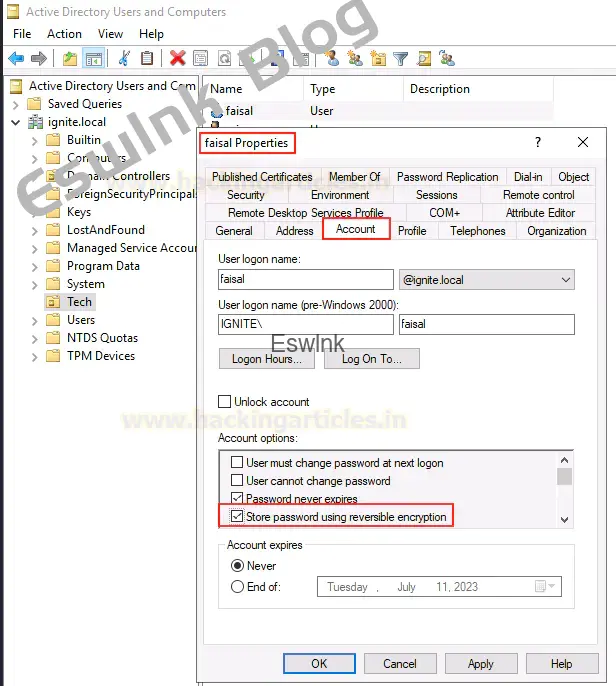Expand the Builtin tree node
The image size is (616, 686).
pos(36,140)
